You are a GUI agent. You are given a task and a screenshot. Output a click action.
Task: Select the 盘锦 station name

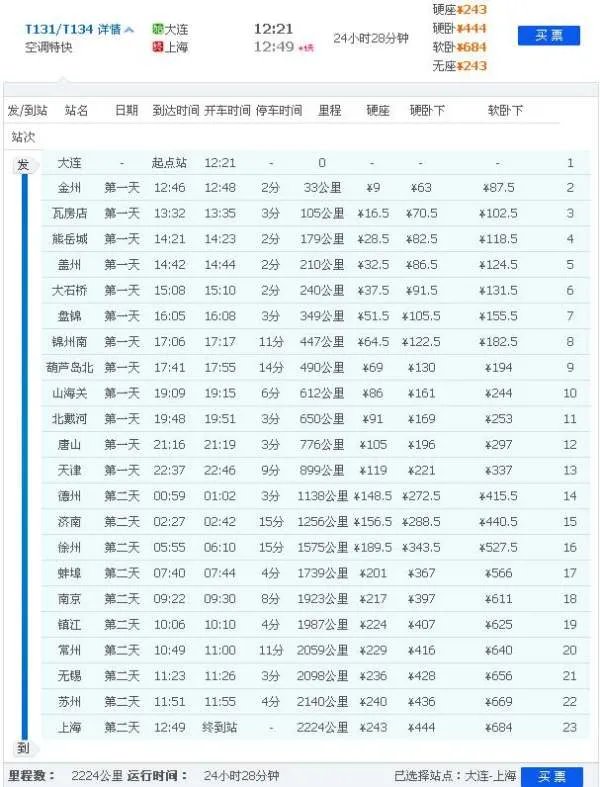coord(69,316)
